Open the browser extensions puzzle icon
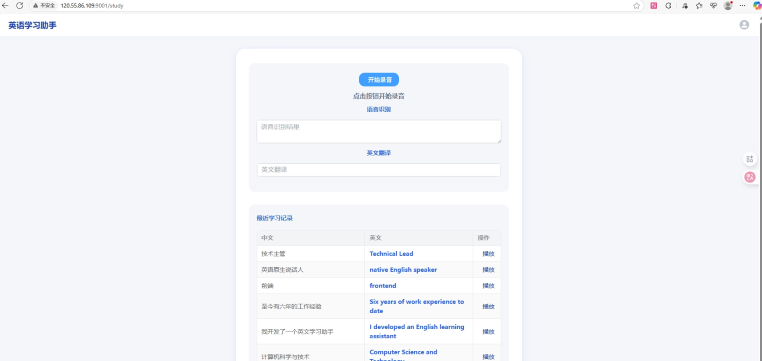This screenshot has width=762, height=361. click(668, 6)
